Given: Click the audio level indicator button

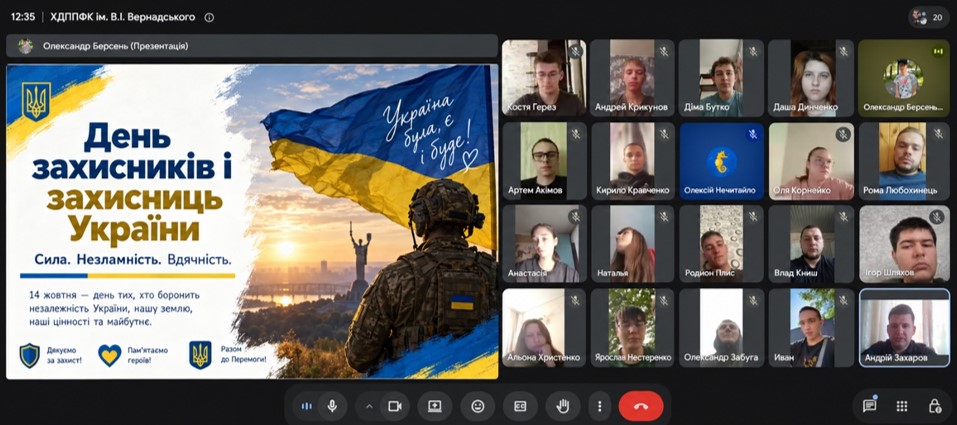Looking at the screenshot, I should coord(306,407).
